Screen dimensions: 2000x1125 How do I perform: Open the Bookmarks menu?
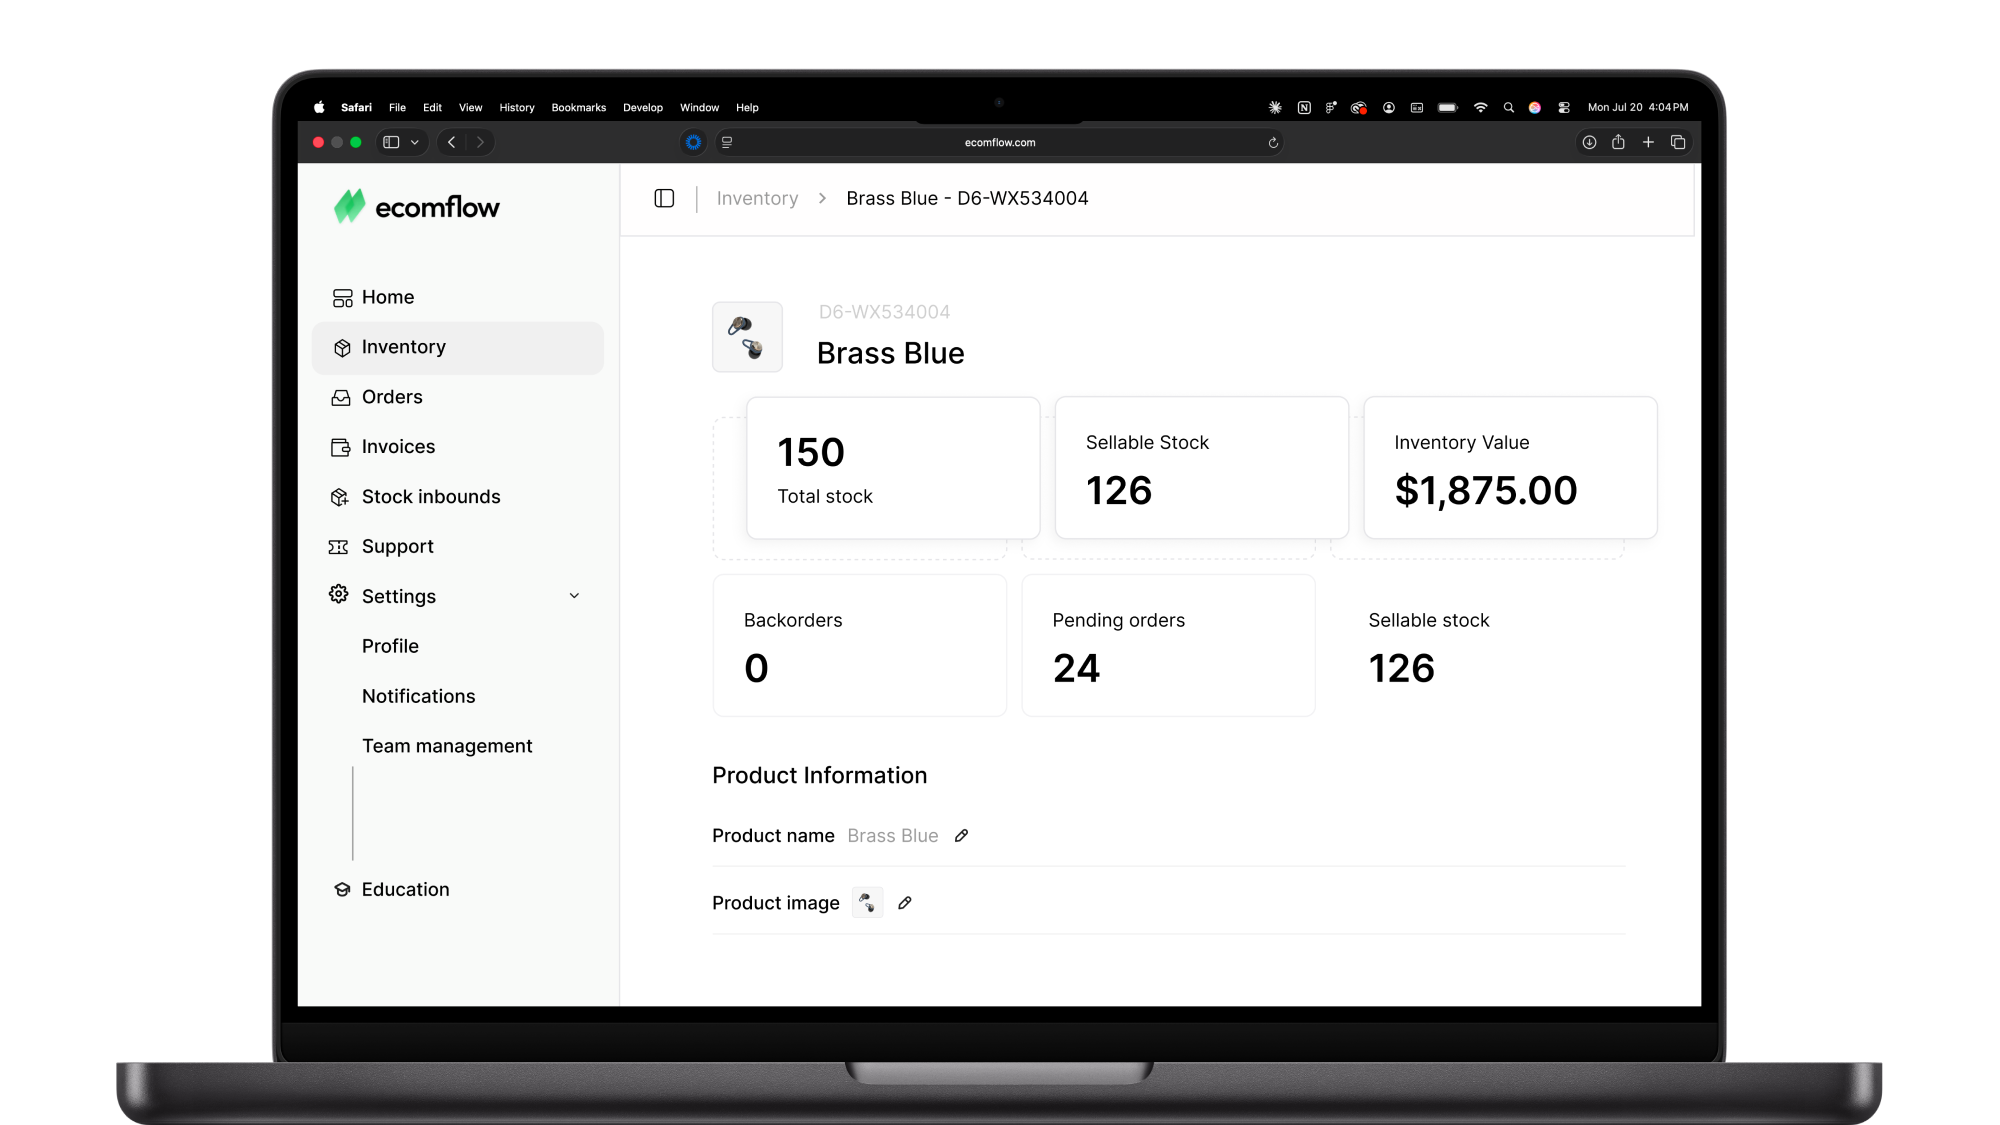click(578, 107)
